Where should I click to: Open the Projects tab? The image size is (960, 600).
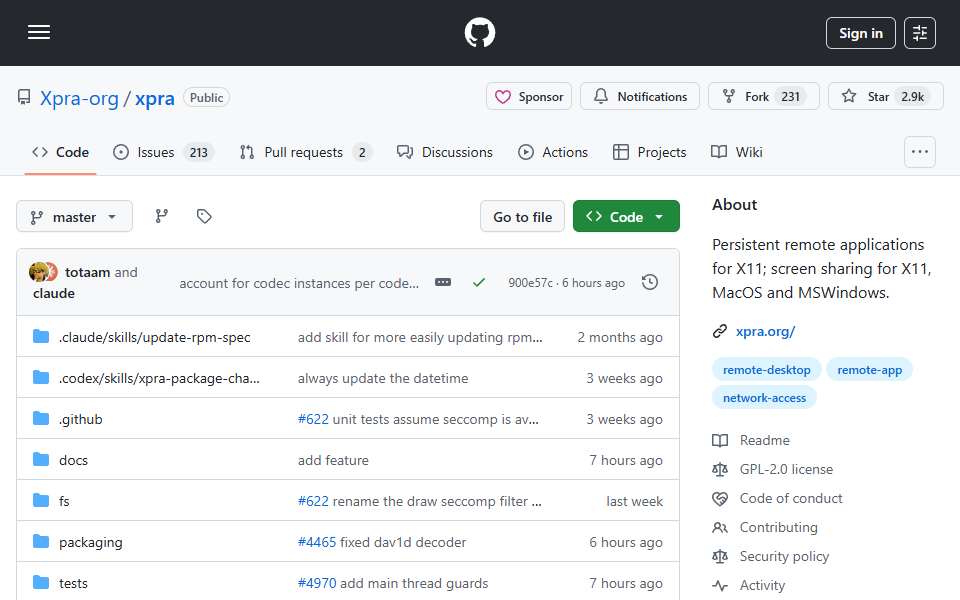coord(649,152)
